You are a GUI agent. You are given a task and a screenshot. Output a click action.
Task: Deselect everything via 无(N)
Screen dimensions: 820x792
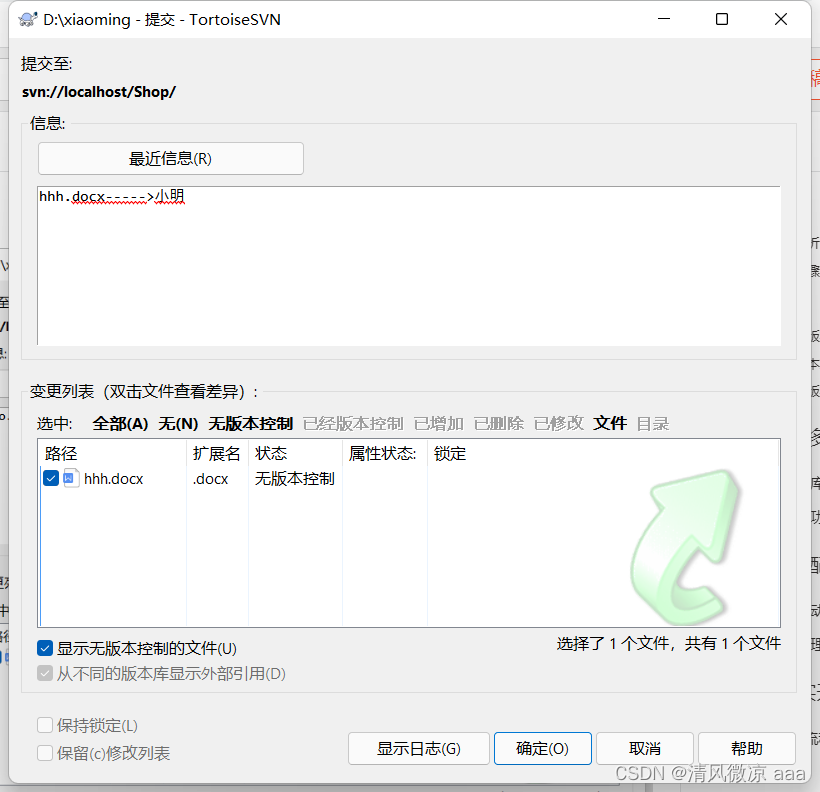[178, 423]
